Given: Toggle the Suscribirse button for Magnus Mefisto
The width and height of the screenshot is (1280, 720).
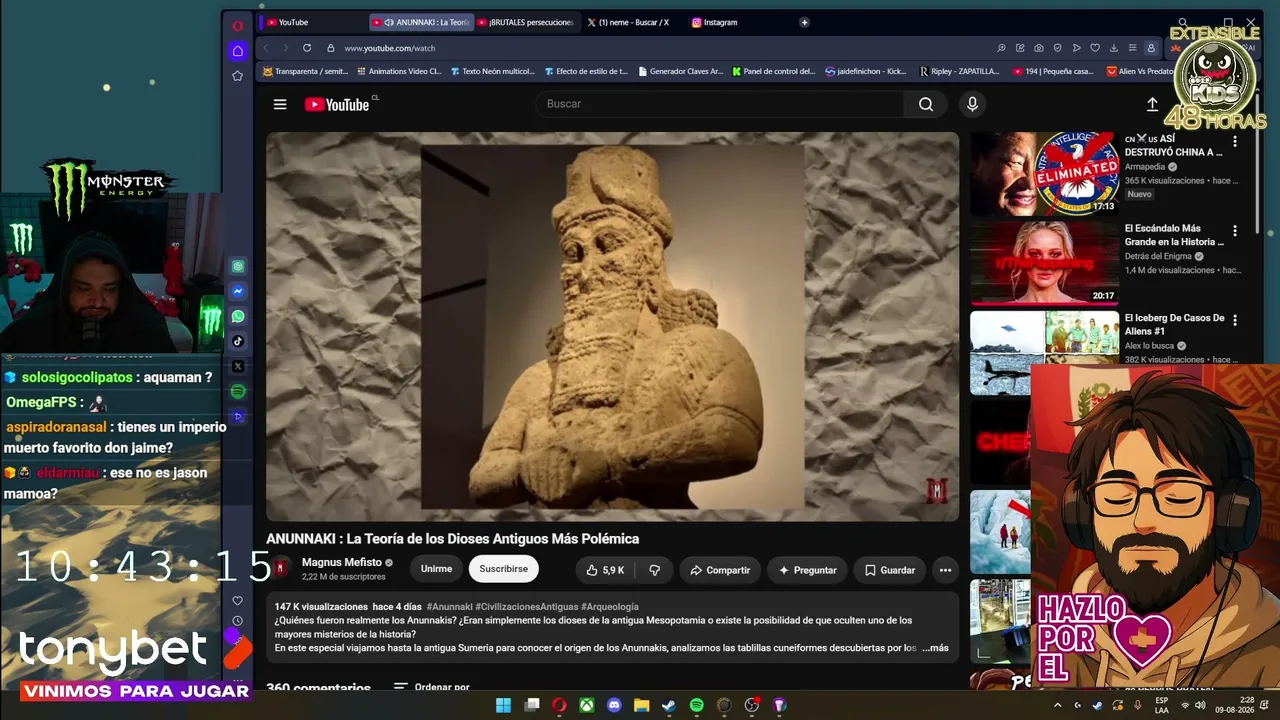Looking at the screenshot, I should [503, 569].
